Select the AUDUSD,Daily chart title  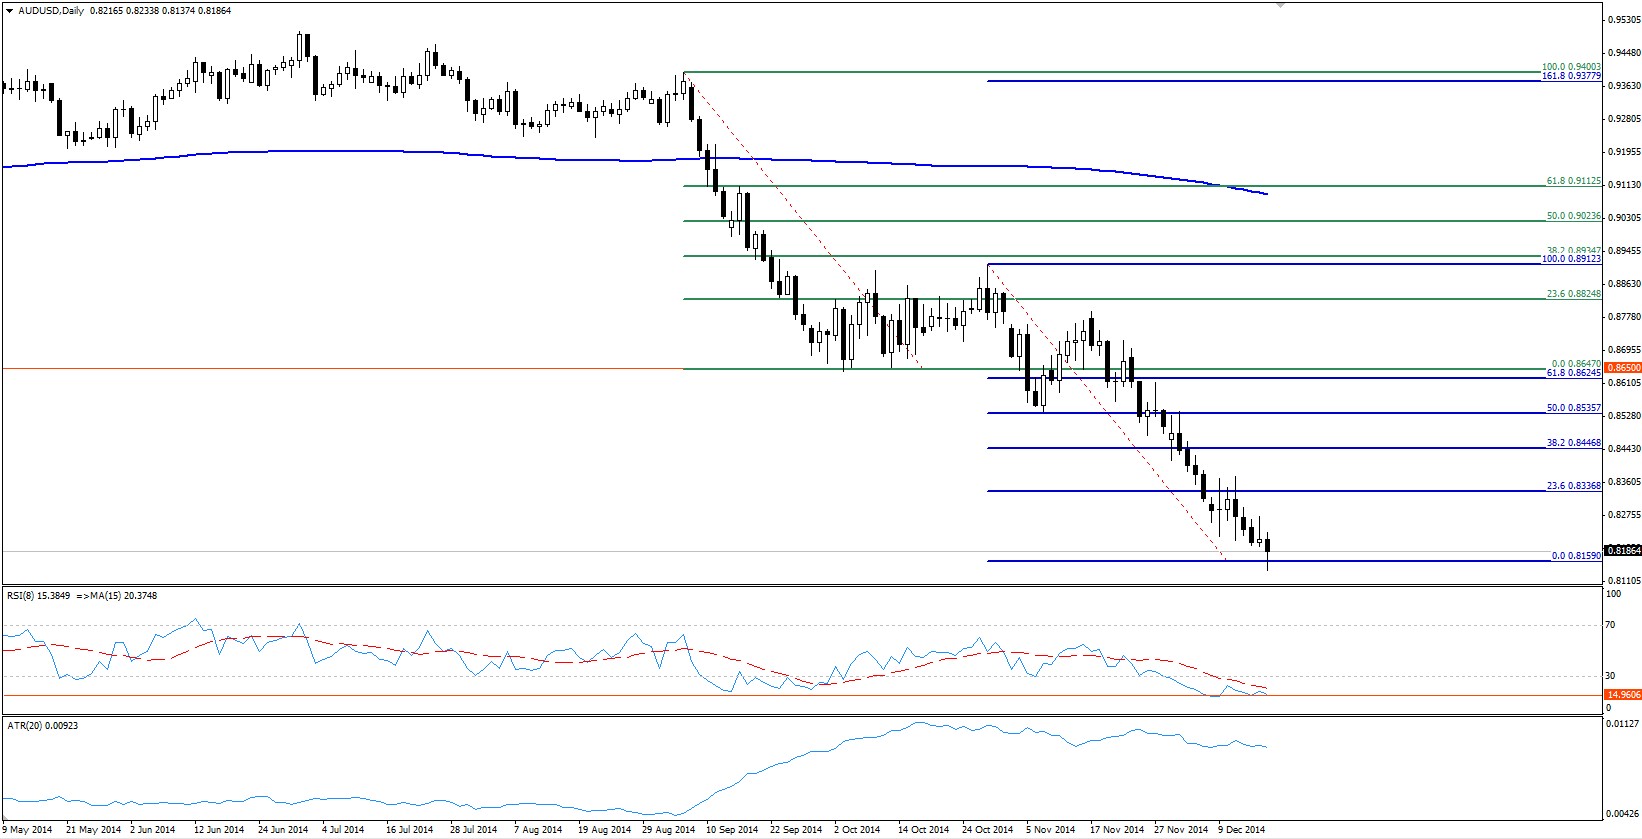coord(50,10)
